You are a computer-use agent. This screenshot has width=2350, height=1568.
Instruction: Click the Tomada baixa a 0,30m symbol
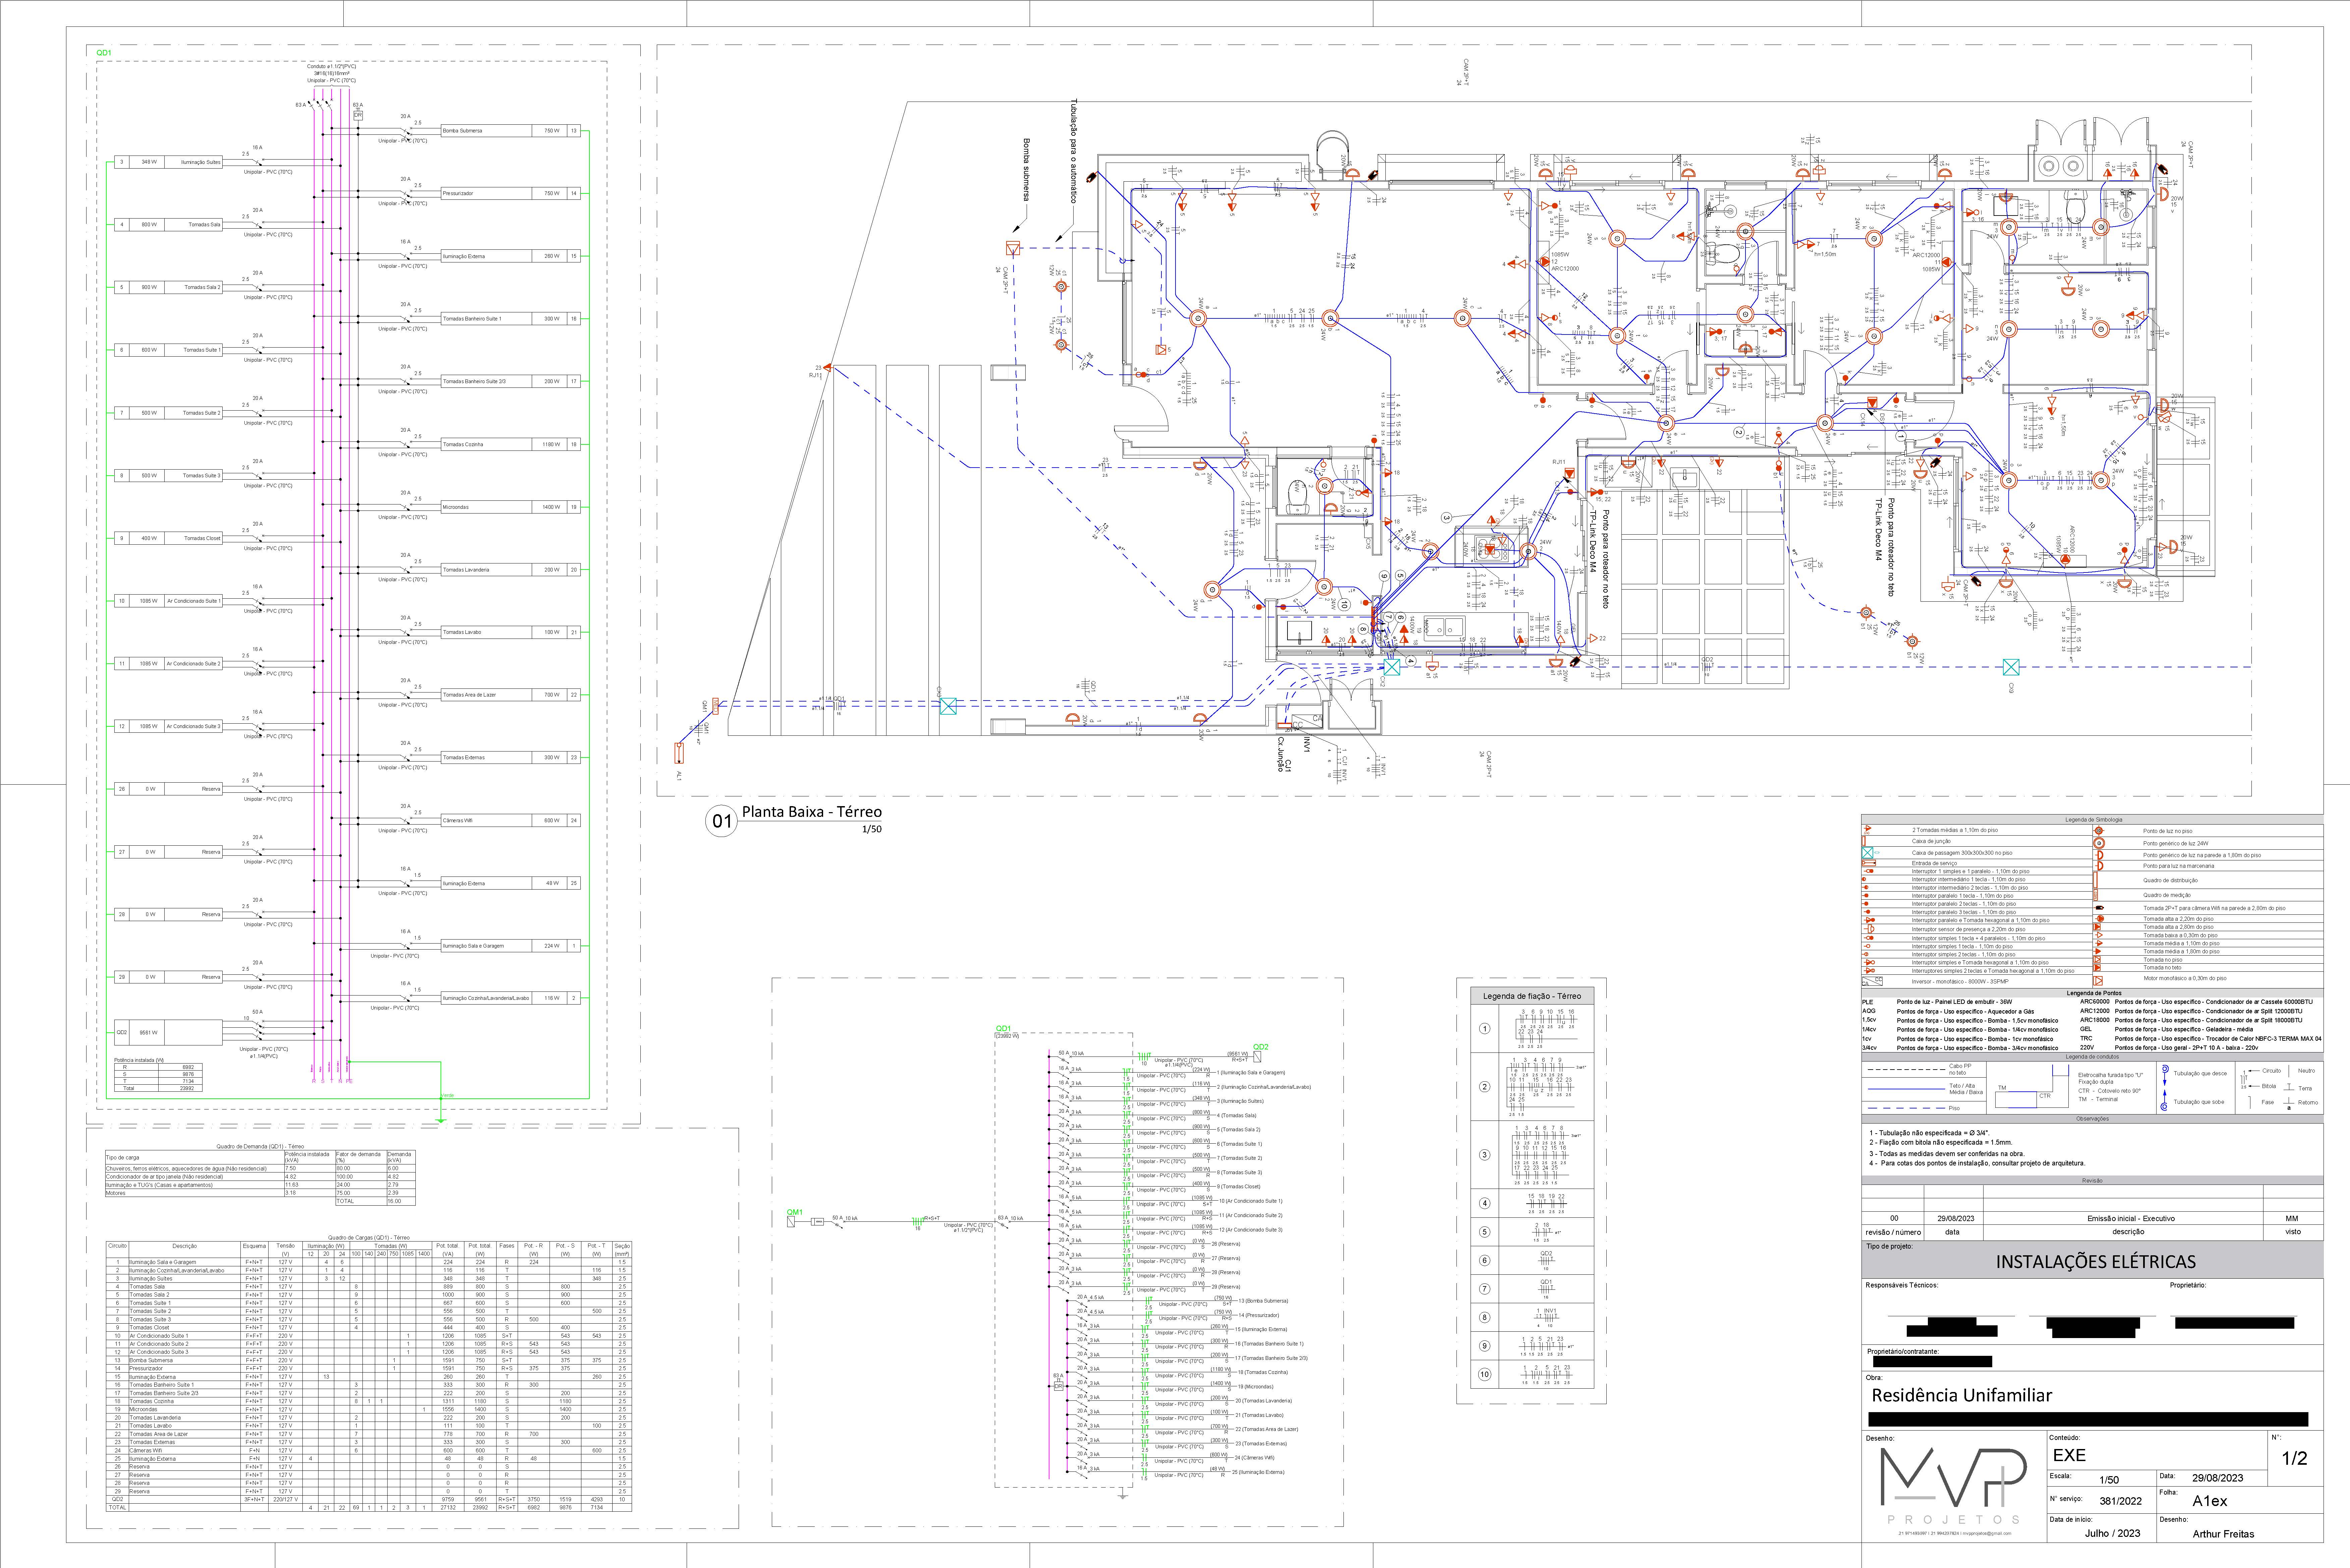pyautogui.click(x=2099, y=935)
